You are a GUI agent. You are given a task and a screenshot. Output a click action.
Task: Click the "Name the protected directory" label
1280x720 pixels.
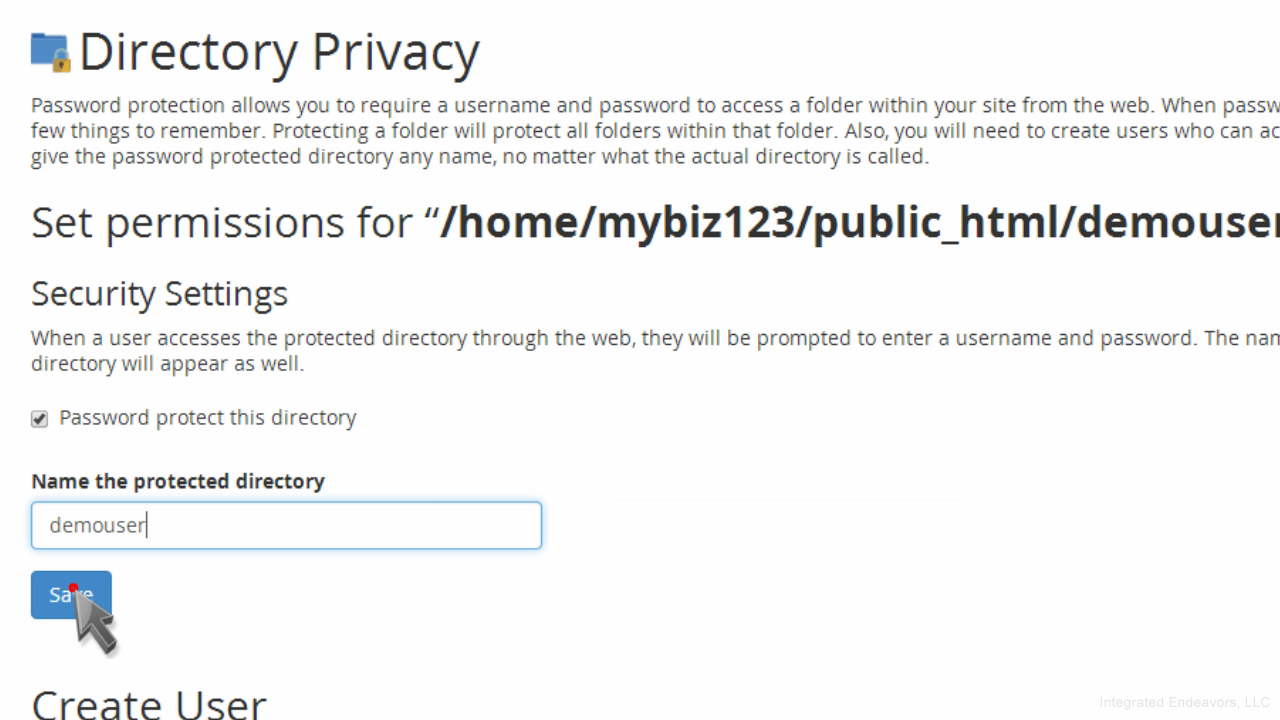pos(178,481)
